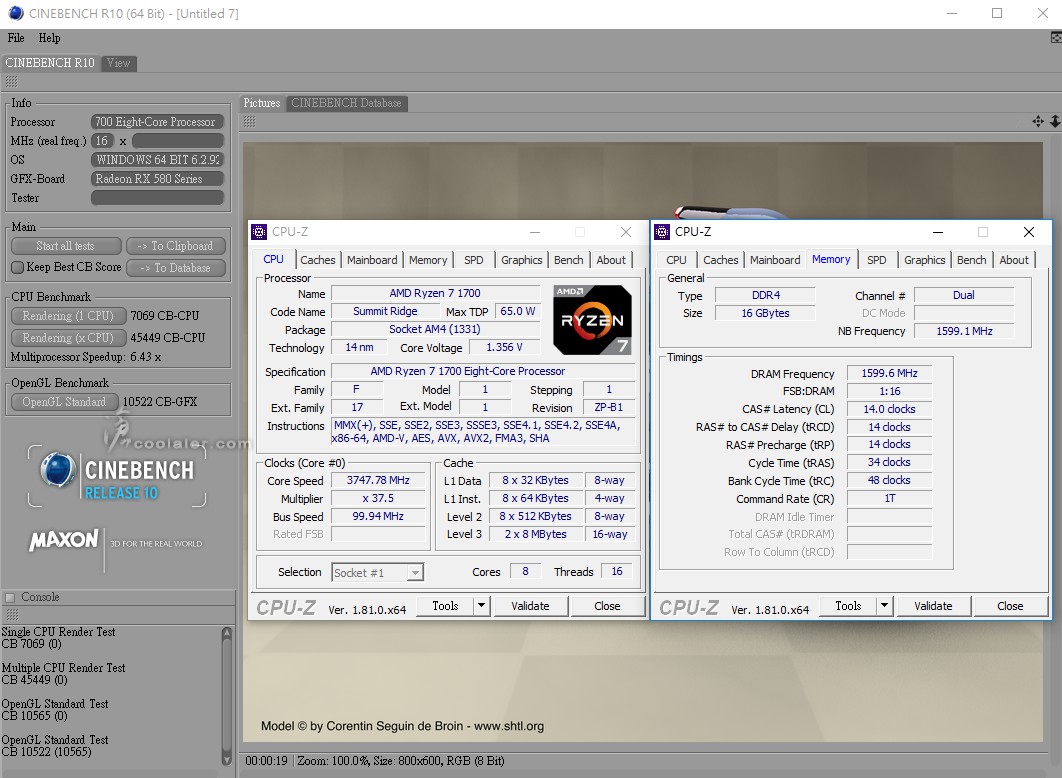
Task: Open the Memory tab in the left CPU-Z window
Action: [428, 260]
